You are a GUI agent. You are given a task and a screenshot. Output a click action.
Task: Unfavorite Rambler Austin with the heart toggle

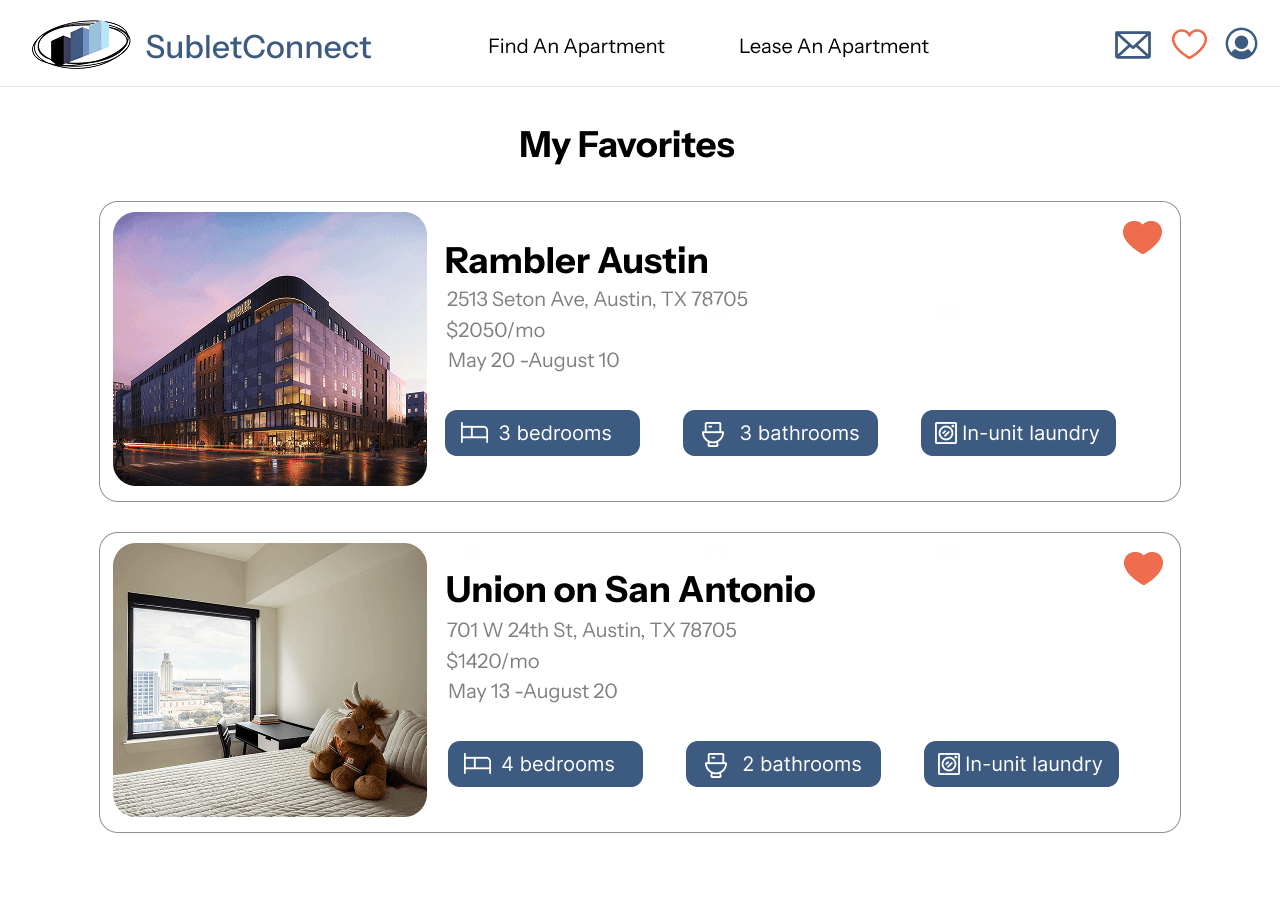pyautogui.click(x=1142, y=238)
